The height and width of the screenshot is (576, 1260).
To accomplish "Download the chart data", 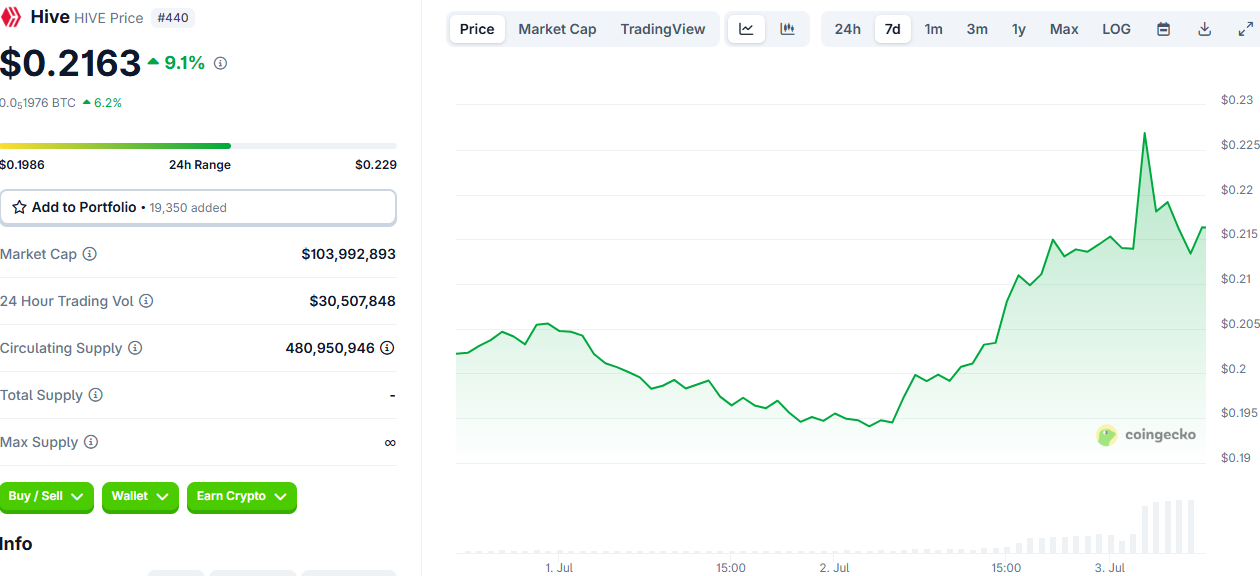I will pyautogui.click(x=1205, y=29).
